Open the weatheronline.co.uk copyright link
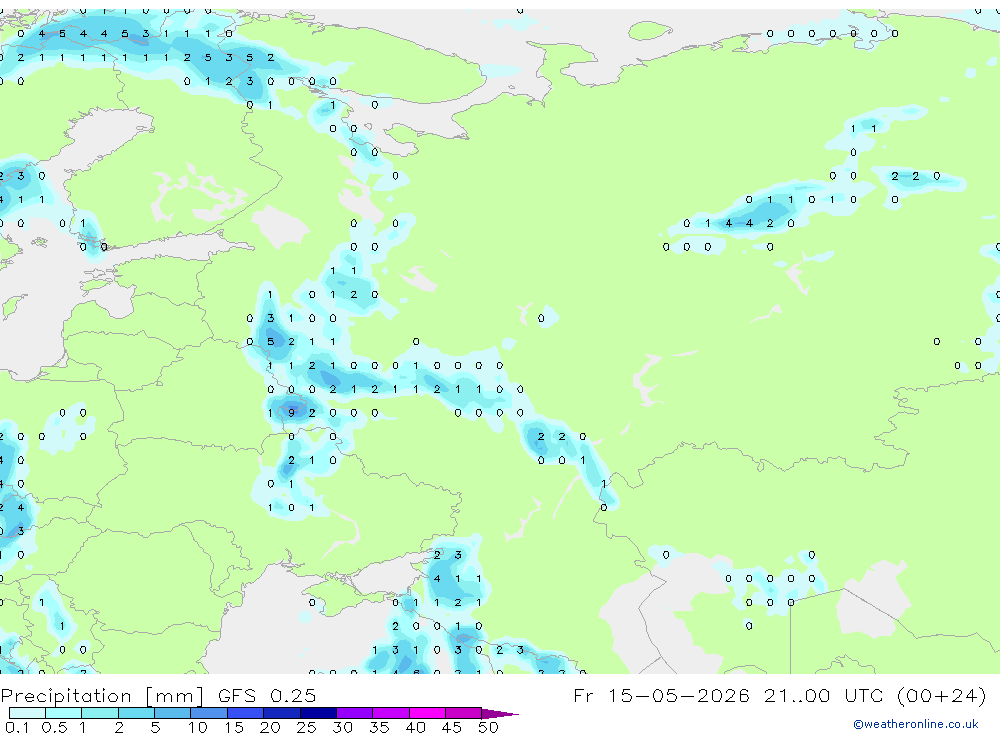Screen dimensions: 1000x733 [915, 724]
